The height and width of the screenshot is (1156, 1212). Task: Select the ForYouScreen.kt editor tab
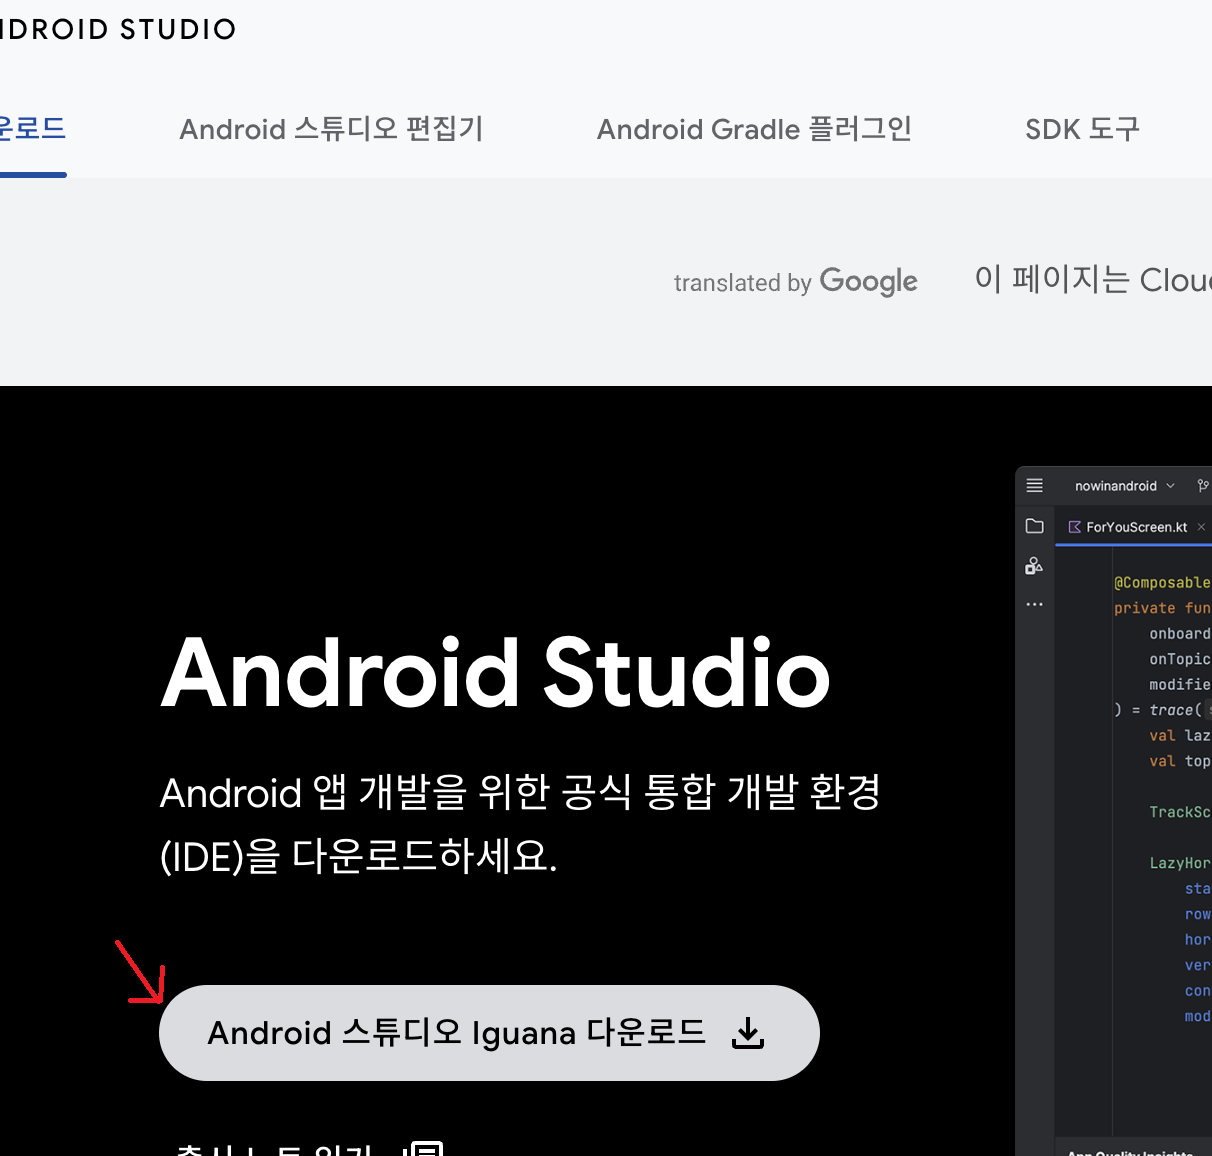(x=1137, y=527)
